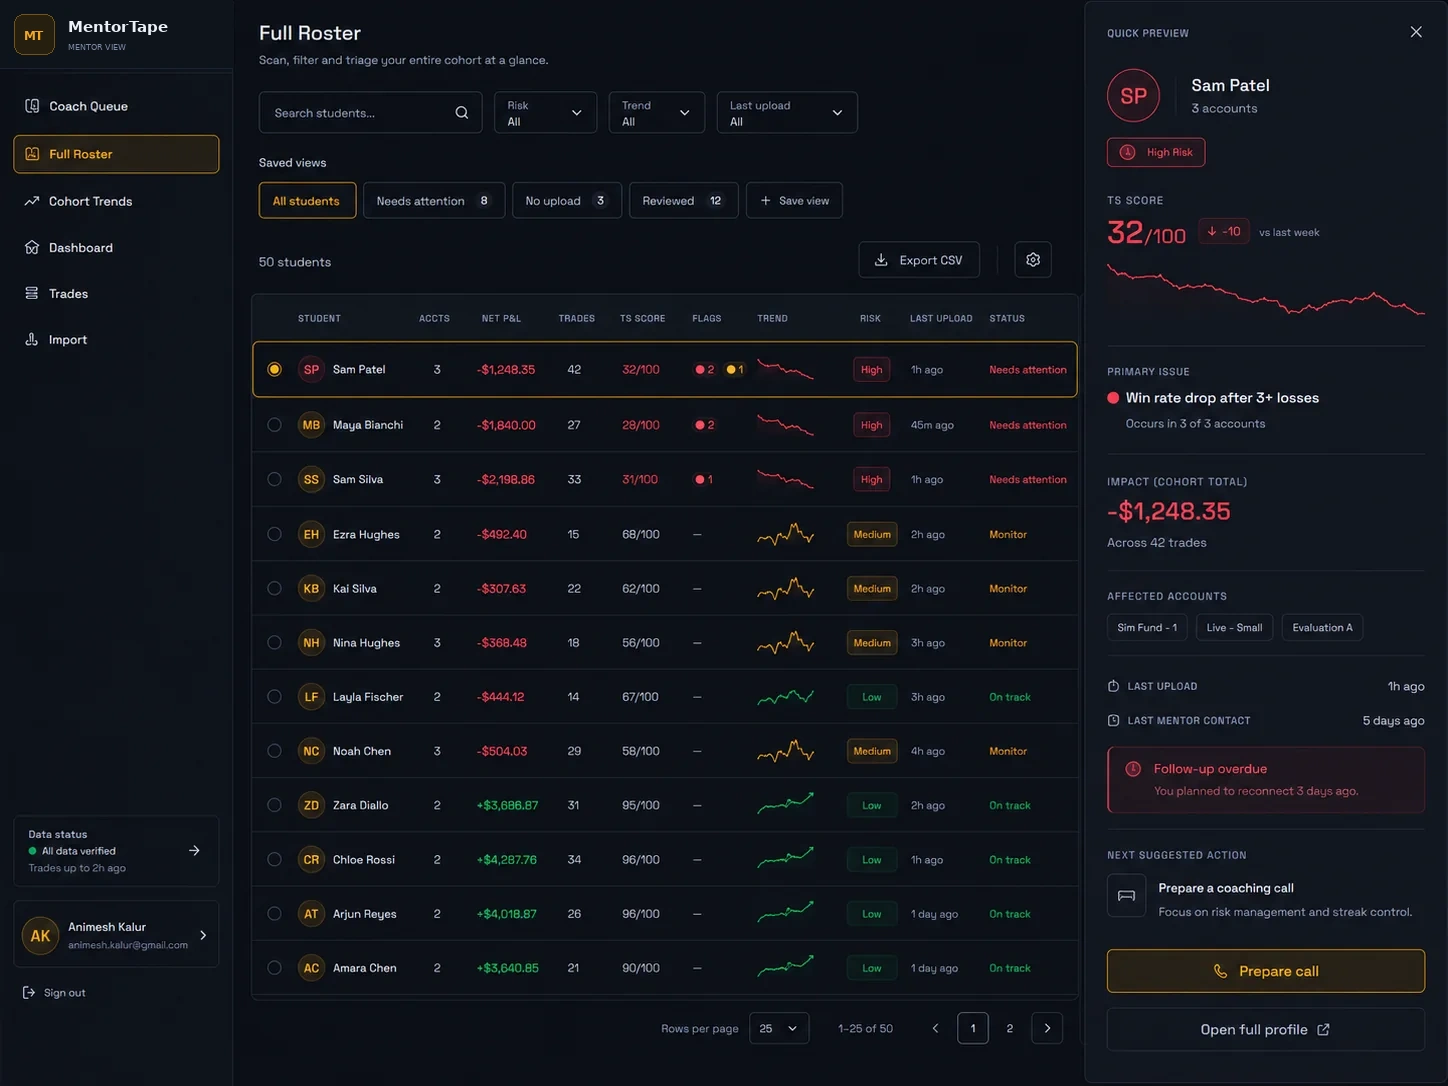This screenshot has width=1448, height=1086.
Task: Click the Cohort Trends chart icon
Action: (x=32, y=201)
